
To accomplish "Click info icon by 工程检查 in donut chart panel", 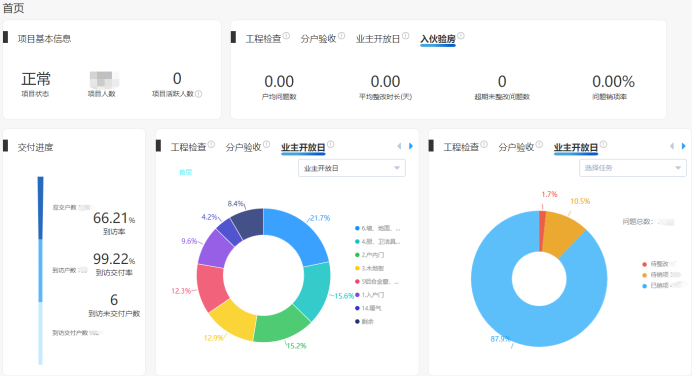I will (211, 144).
